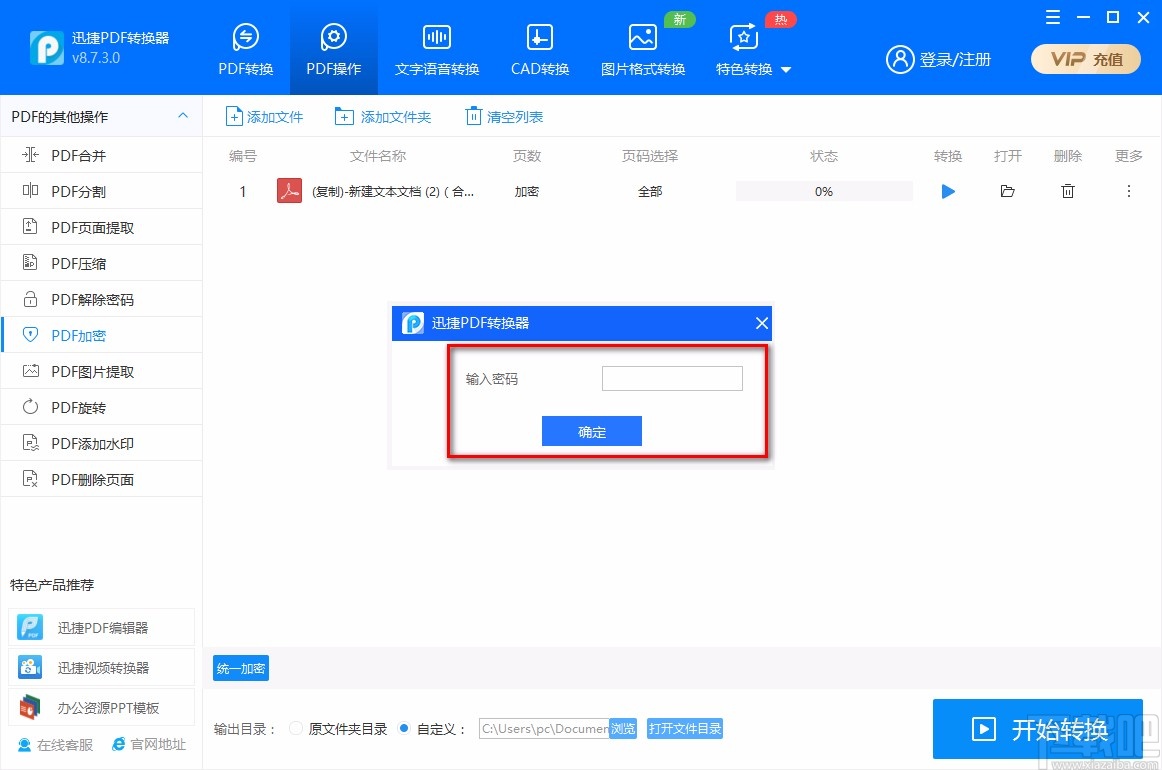Viewport: 1162px width, 770px height.
Task: Select PDF分割 in the sidebar
Action: coord(102,191)
